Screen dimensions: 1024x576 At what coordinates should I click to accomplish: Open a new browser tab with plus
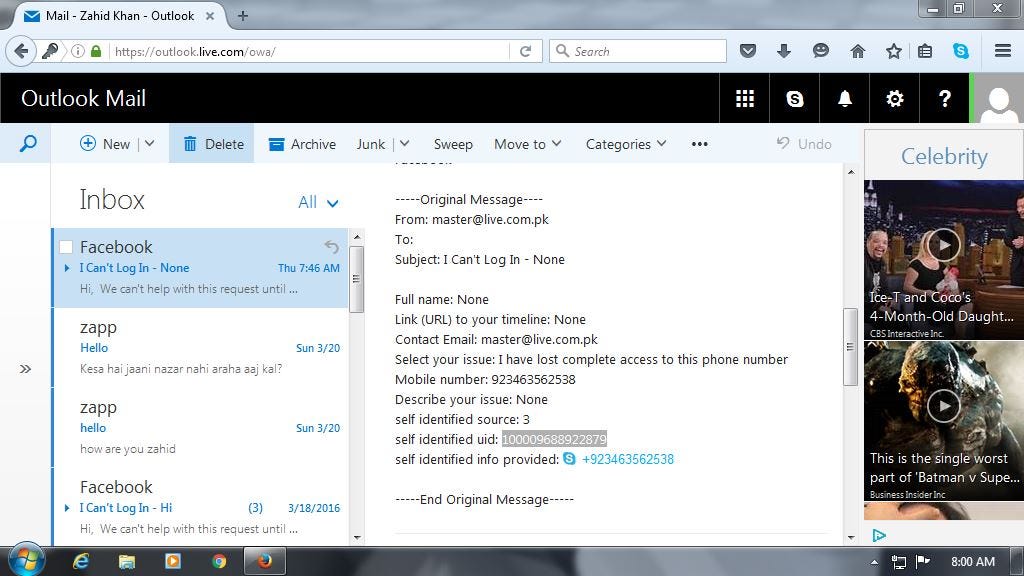click(x=243, y=16)
